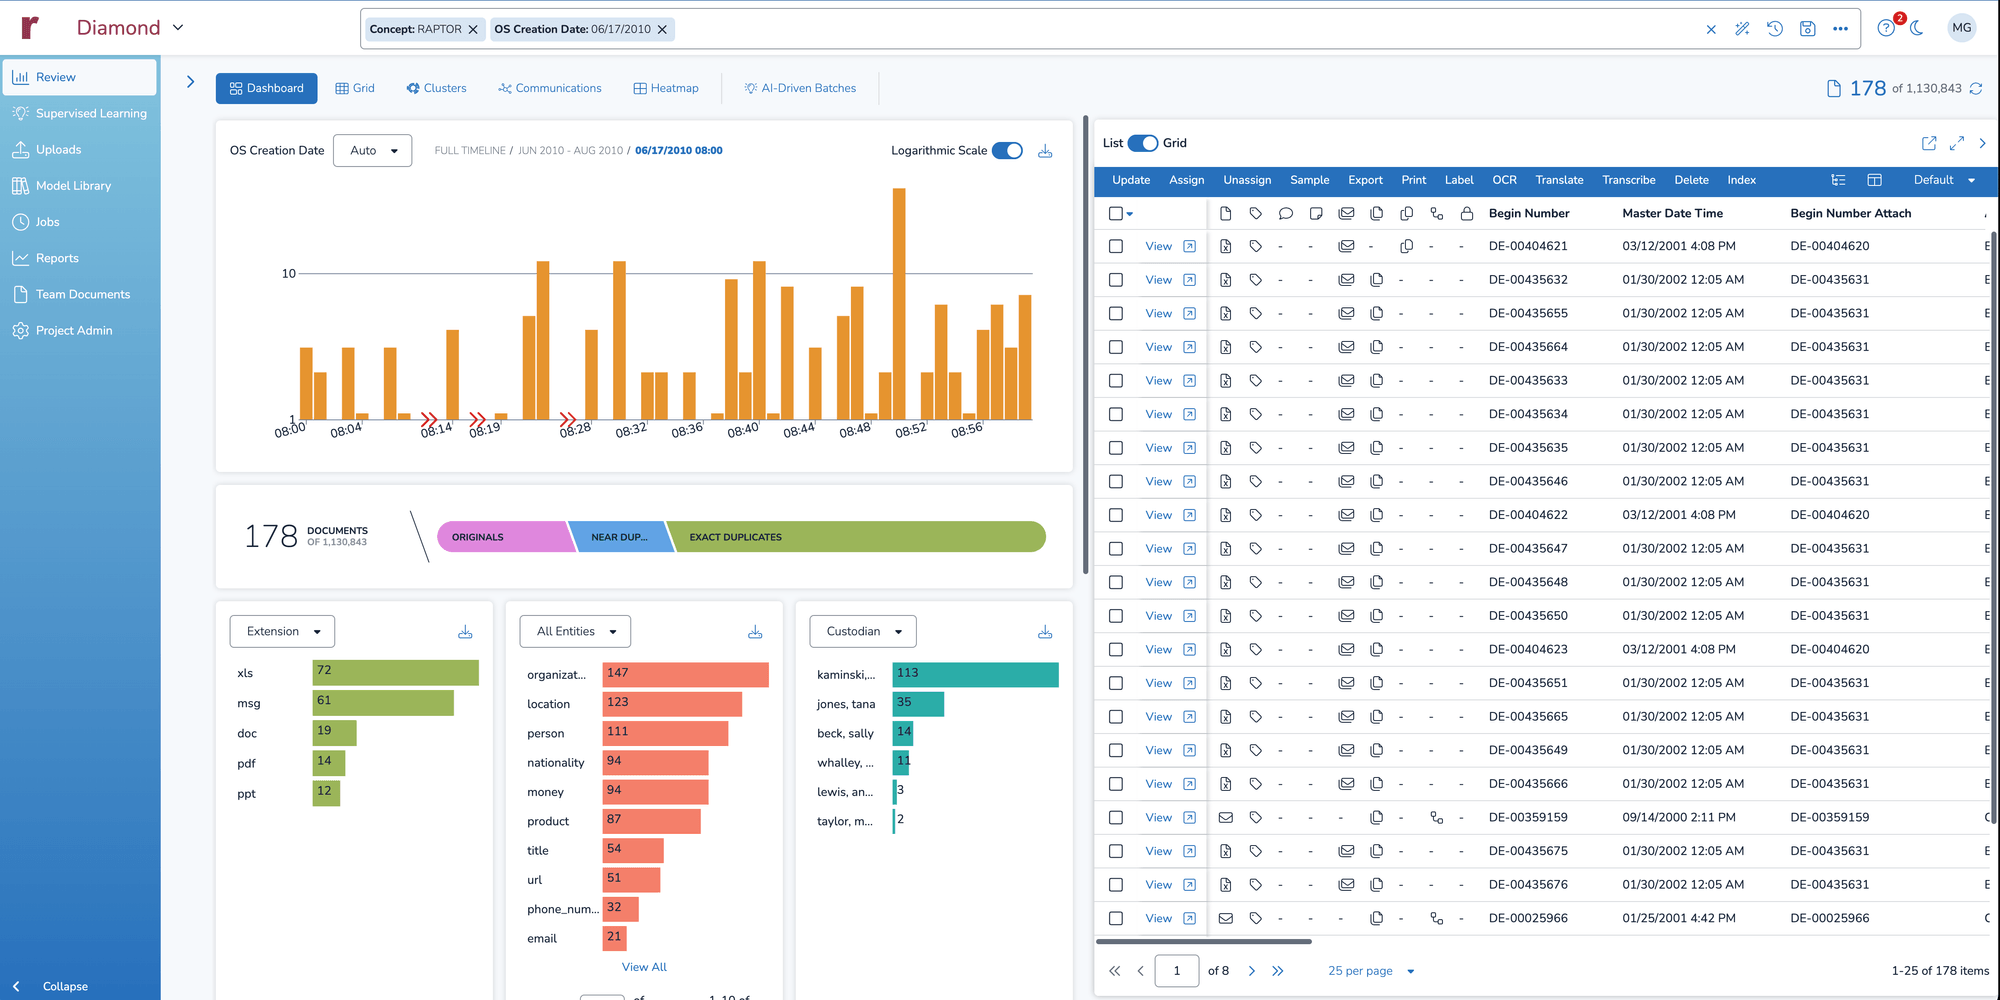Download the OS Creation Date chart
Viewport: 2000px width, 1000px height.
point(1045,150)
